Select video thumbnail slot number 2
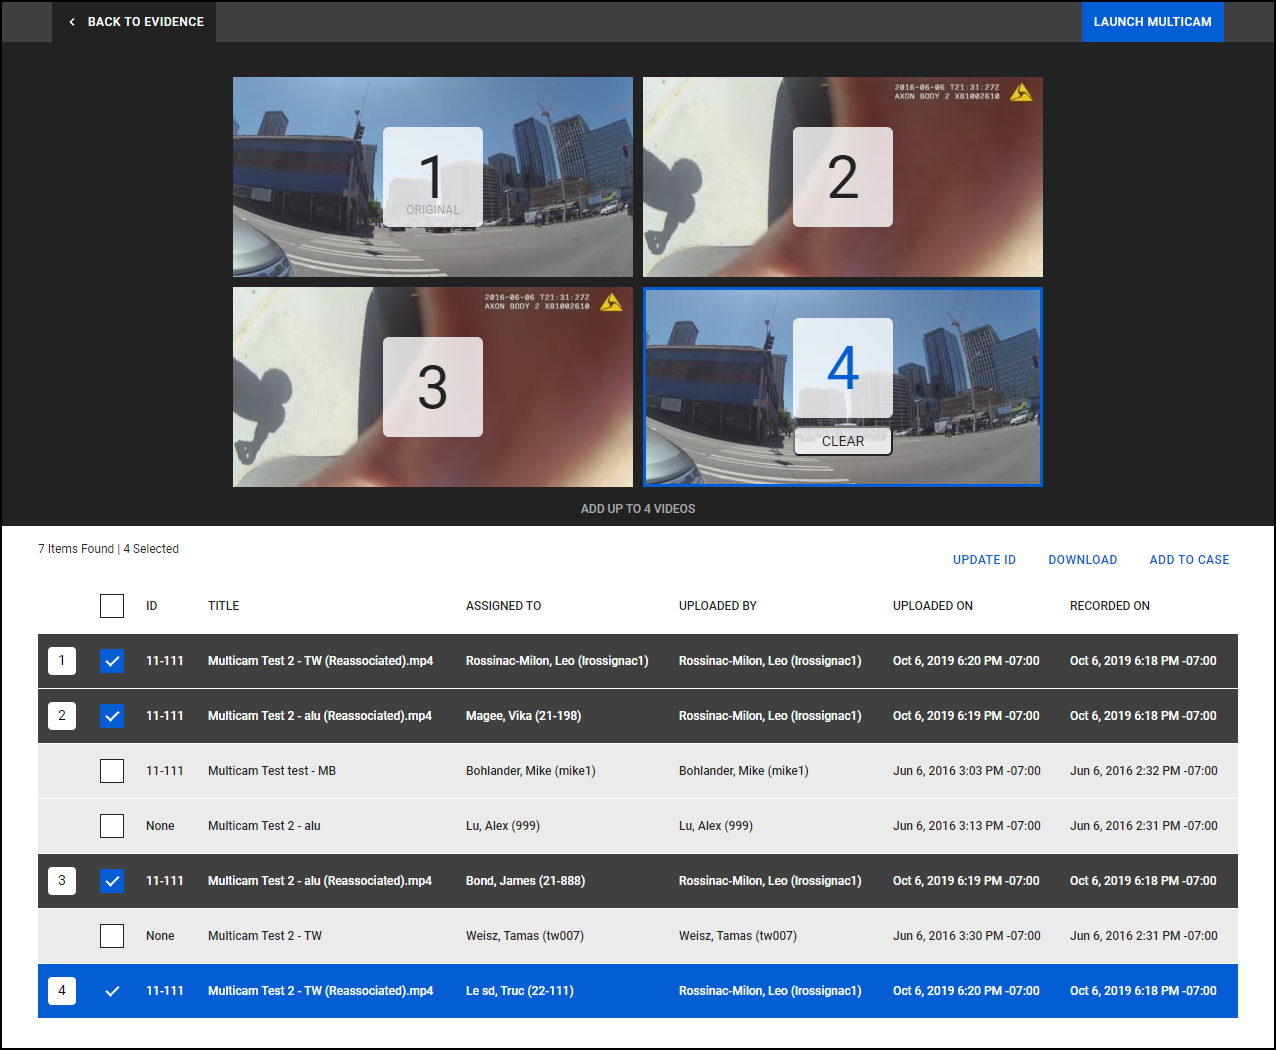Image resolution: width=1276 pixels, height=1050 pixels. 842,177
